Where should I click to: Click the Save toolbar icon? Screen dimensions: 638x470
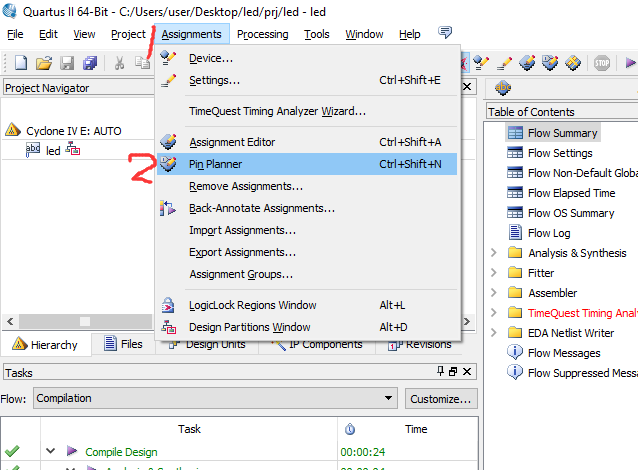pyautogui.click(x=67, y=63)
